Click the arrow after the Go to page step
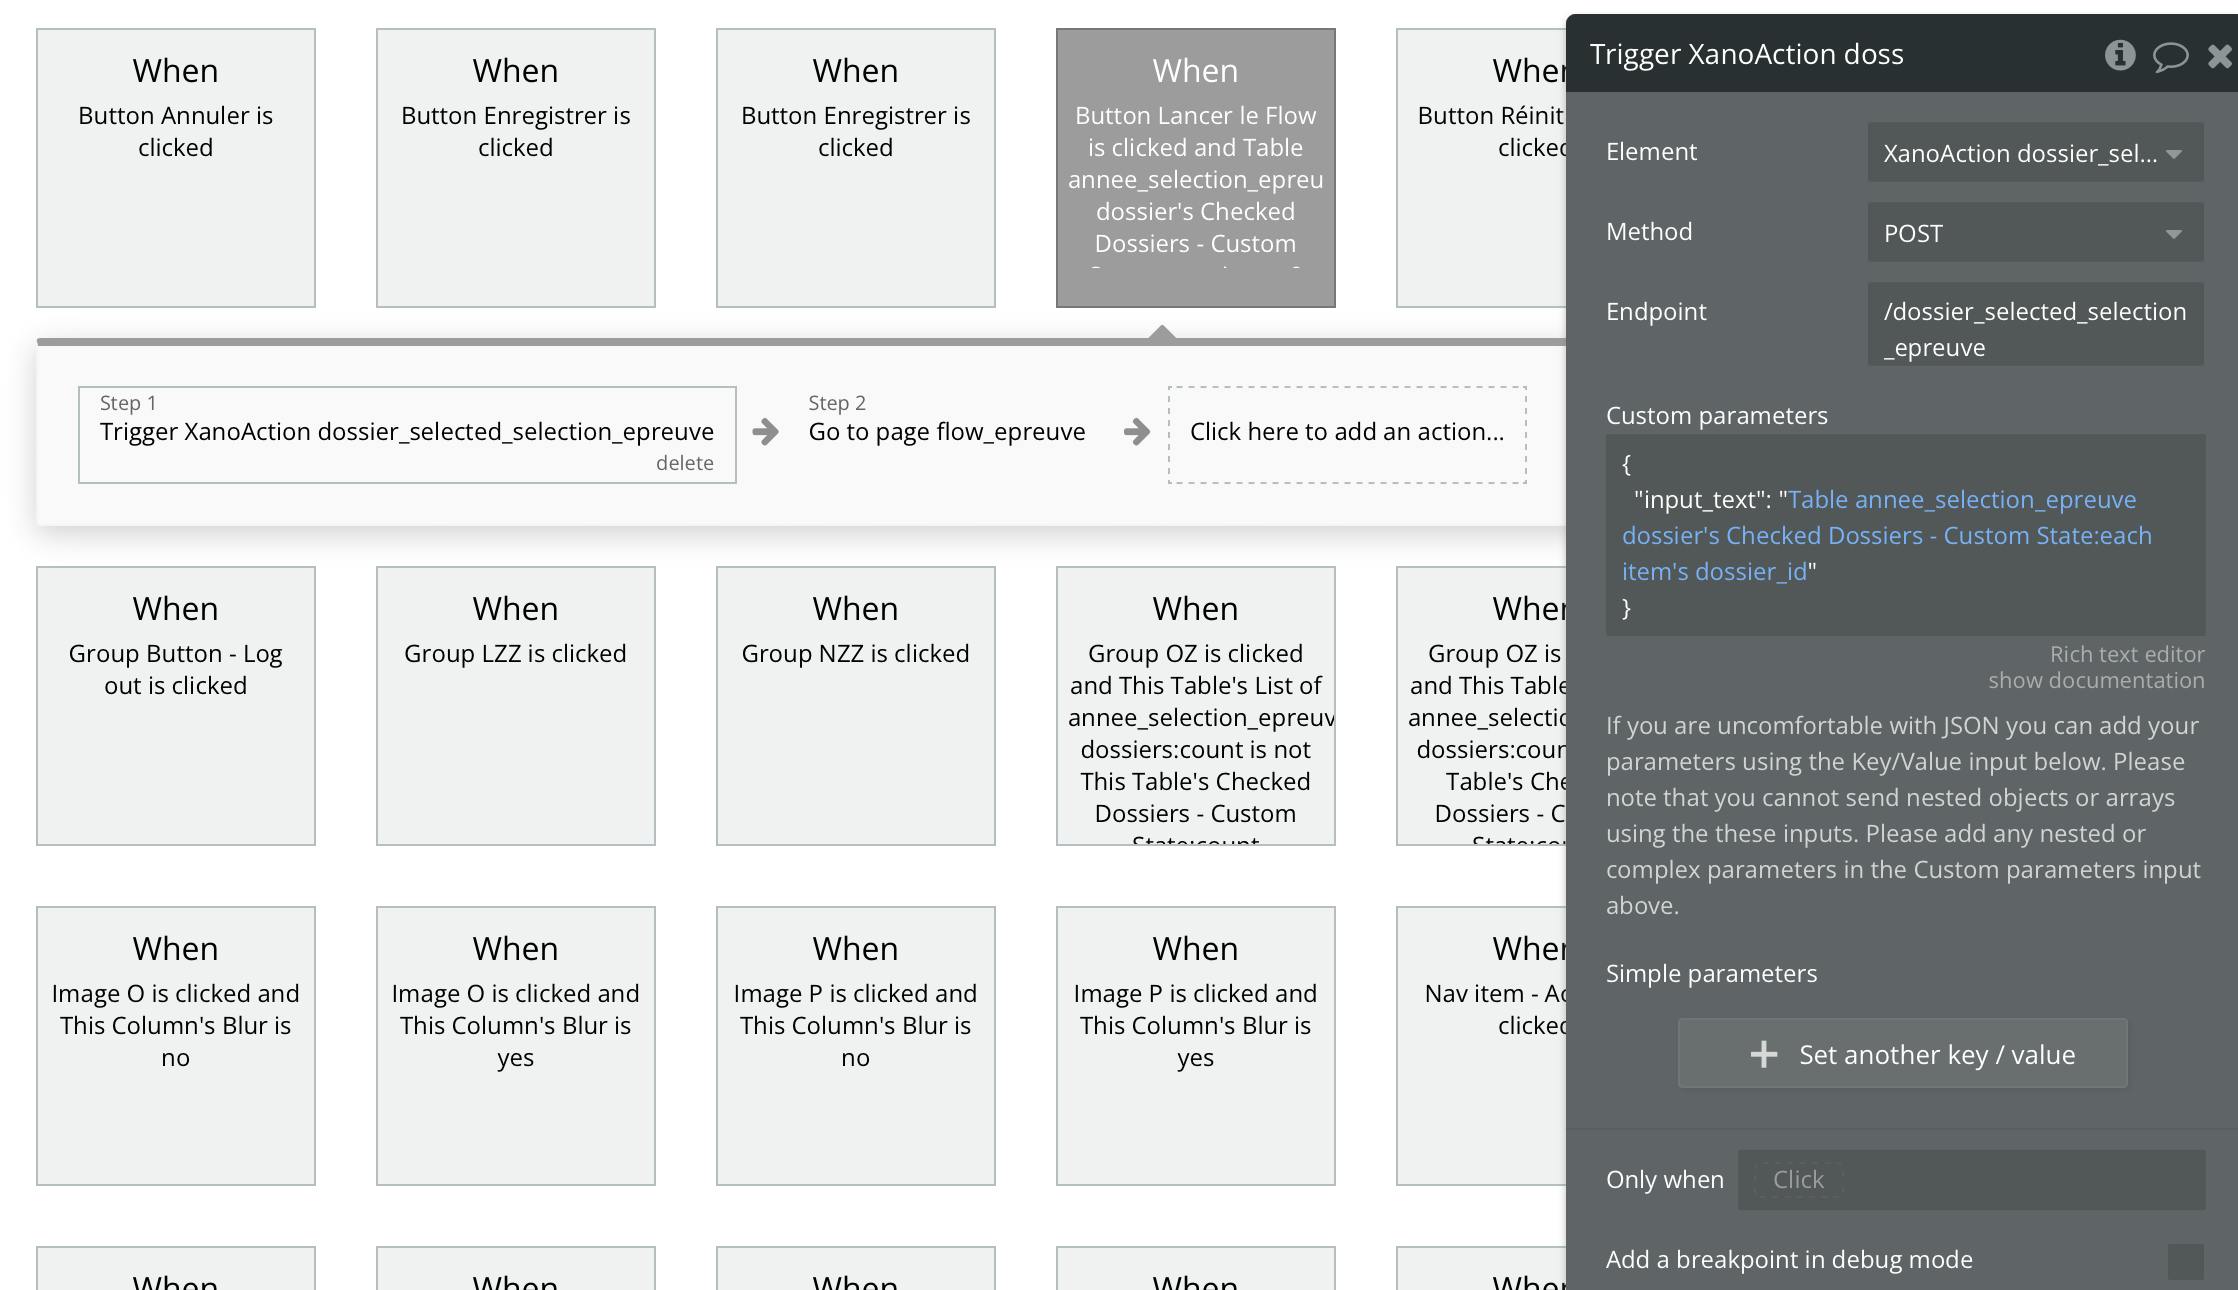2238x1290 pixels. [1136, 432]
